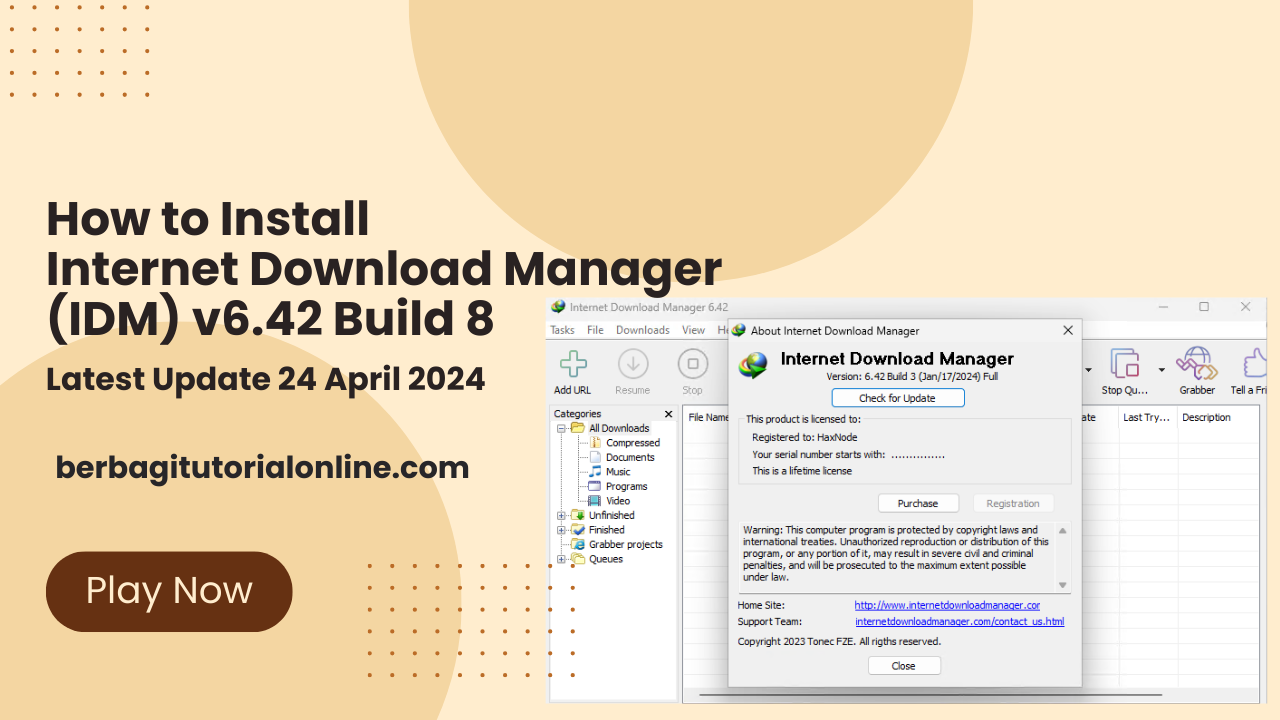The image size is (1280, 720).
Task: Click the File Name column header
Action: point(706,417)
